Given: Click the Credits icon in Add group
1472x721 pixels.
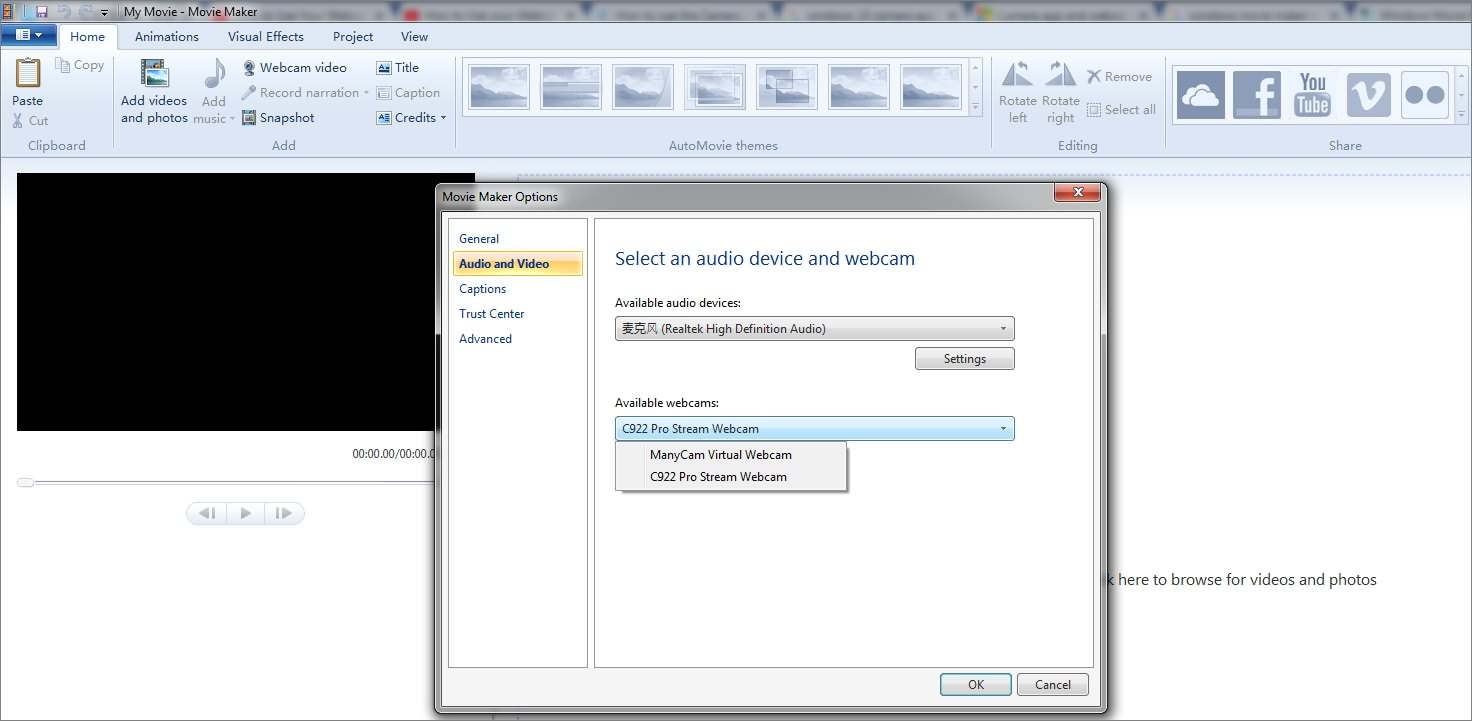Looking at the screenshot, I should point(384,118).
